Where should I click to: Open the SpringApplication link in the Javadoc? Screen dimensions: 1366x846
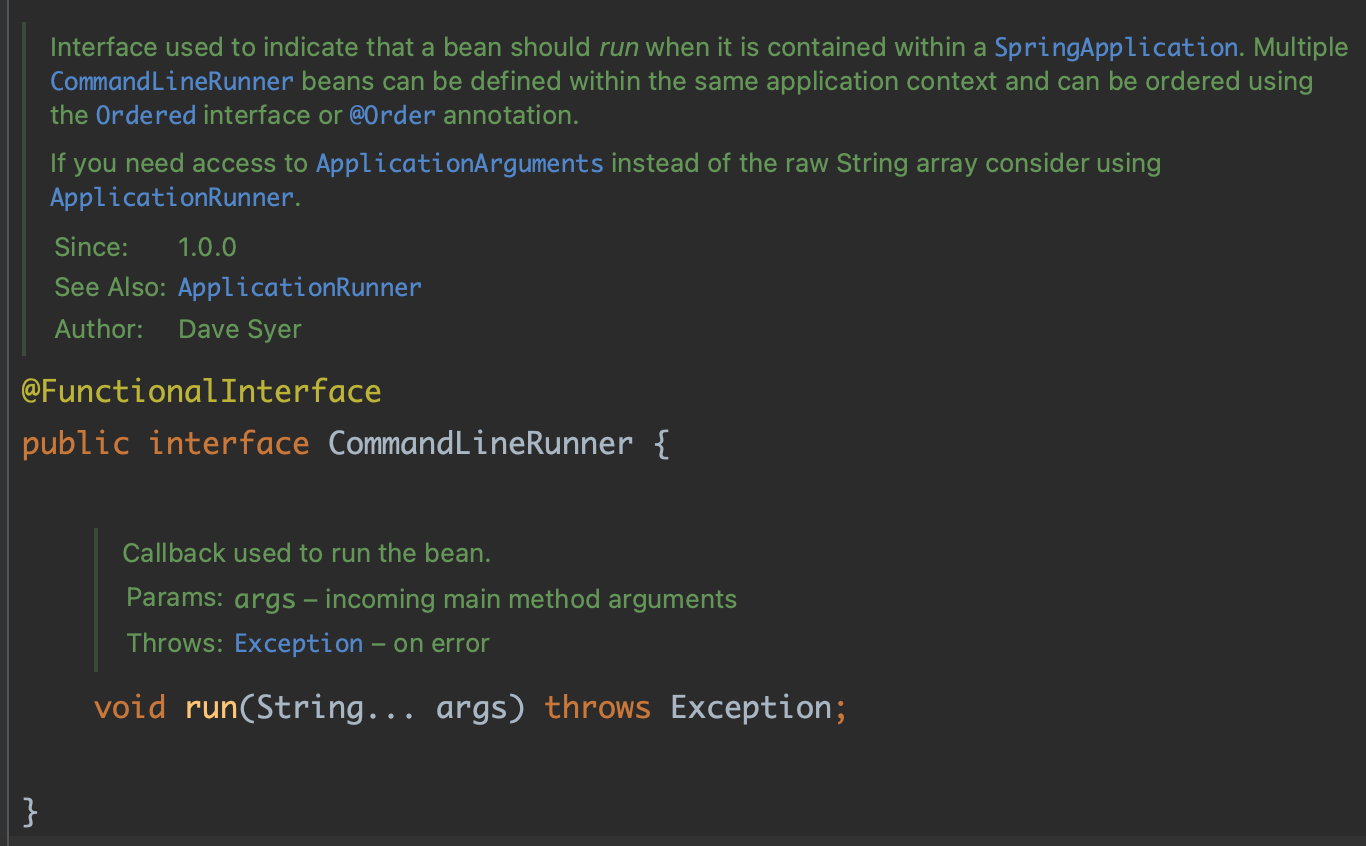coord(1115,47)
